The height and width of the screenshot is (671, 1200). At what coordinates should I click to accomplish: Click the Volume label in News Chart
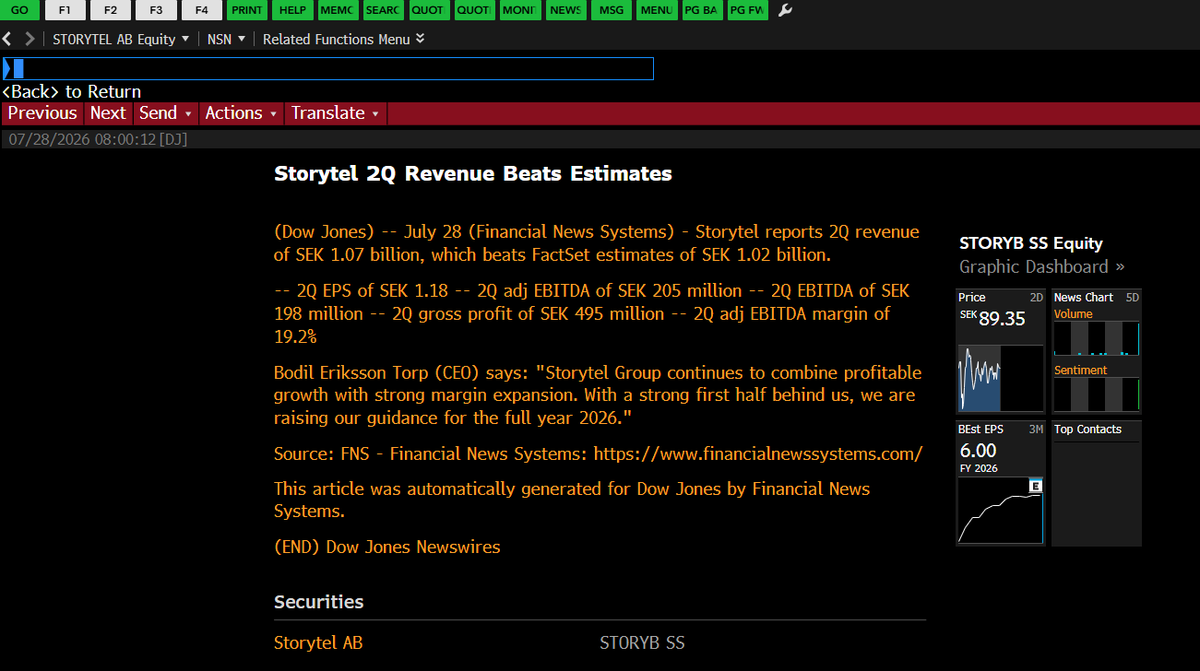coord(1073,314)
